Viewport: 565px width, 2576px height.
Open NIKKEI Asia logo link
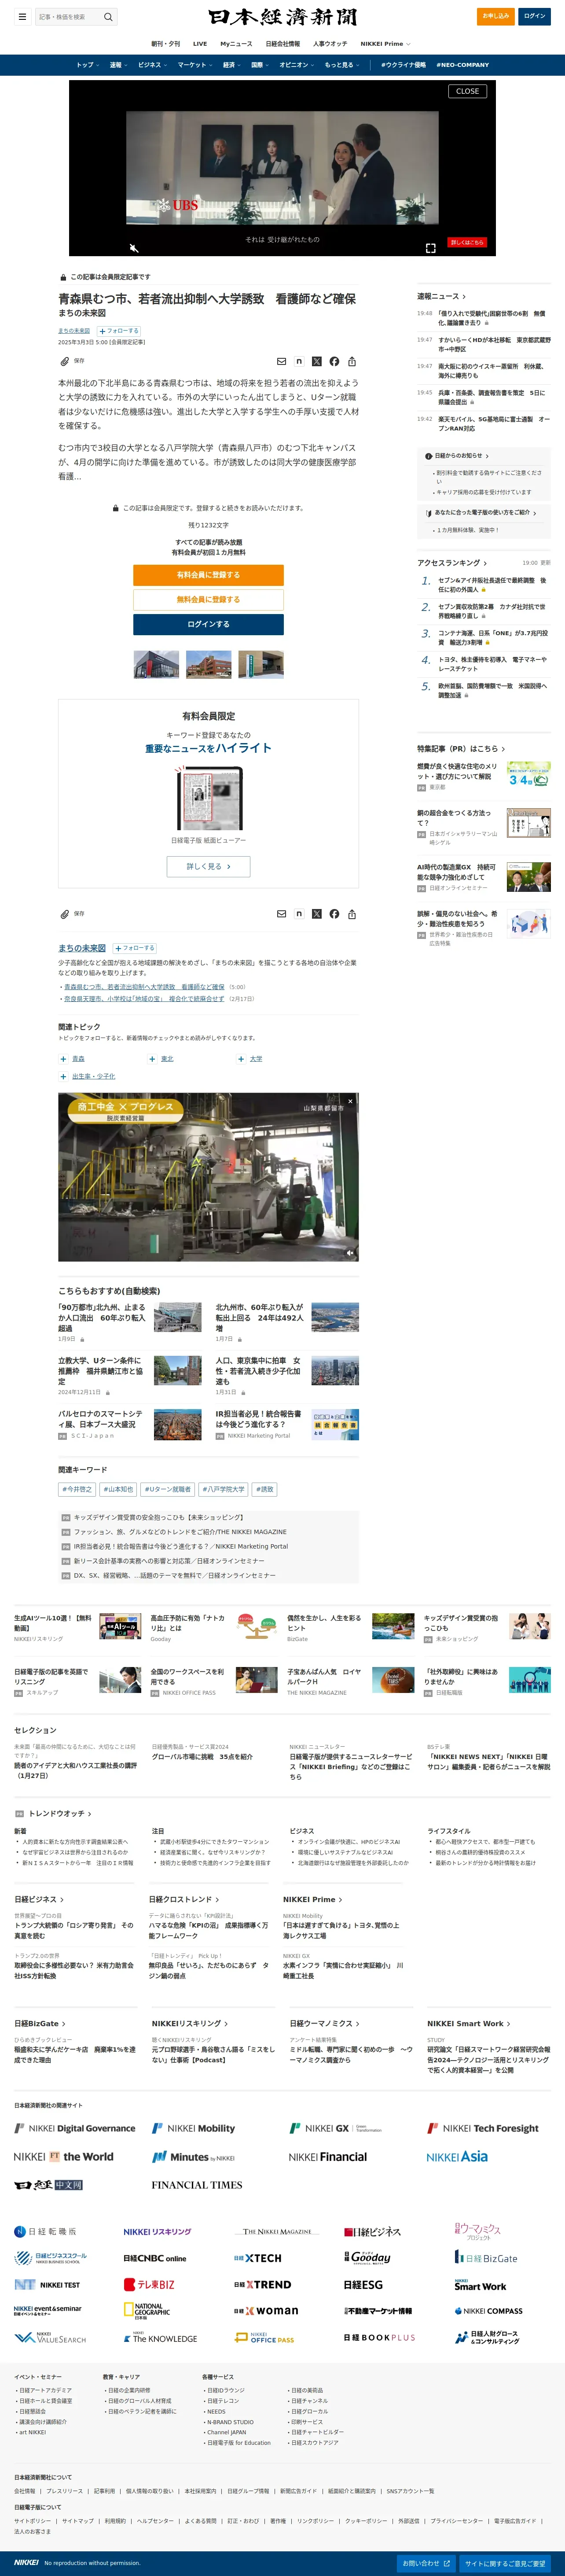[x=457, y=2157]
